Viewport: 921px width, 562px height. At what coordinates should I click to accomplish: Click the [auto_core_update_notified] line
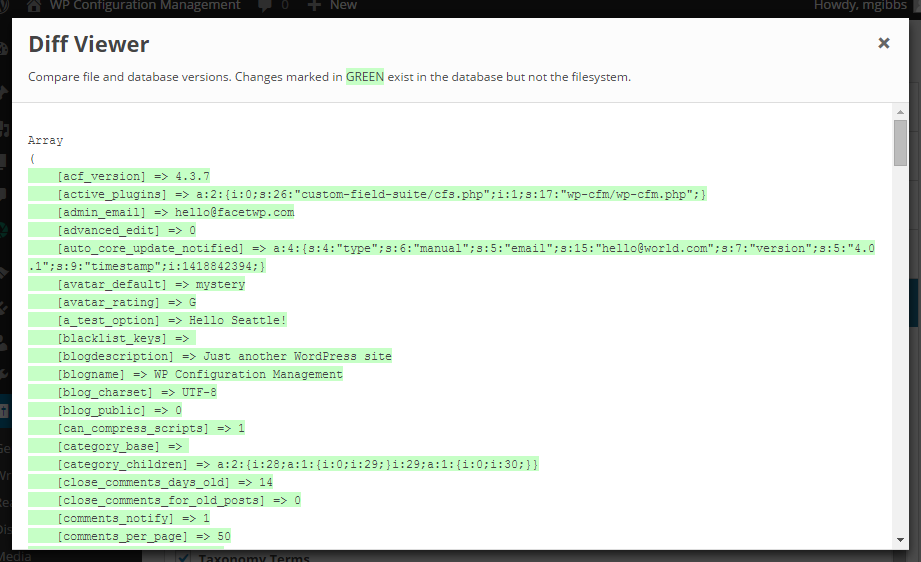click(452, 257)
